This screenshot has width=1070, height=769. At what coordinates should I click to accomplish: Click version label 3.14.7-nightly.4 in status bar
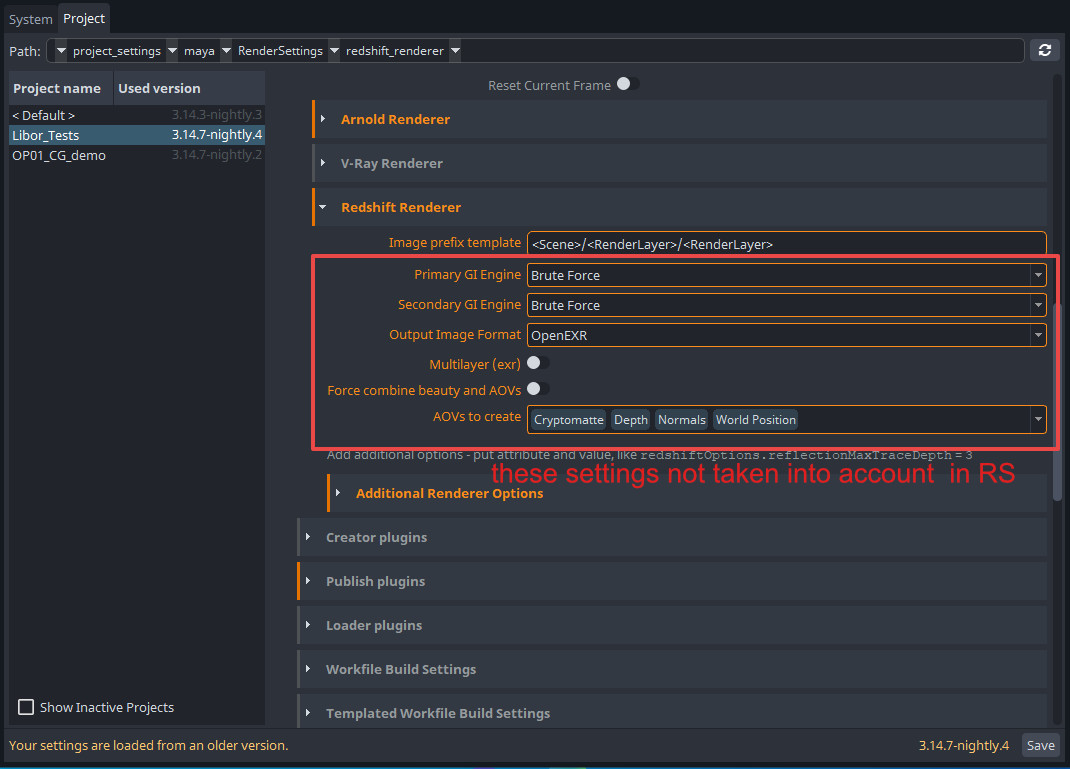pos(964,745)
